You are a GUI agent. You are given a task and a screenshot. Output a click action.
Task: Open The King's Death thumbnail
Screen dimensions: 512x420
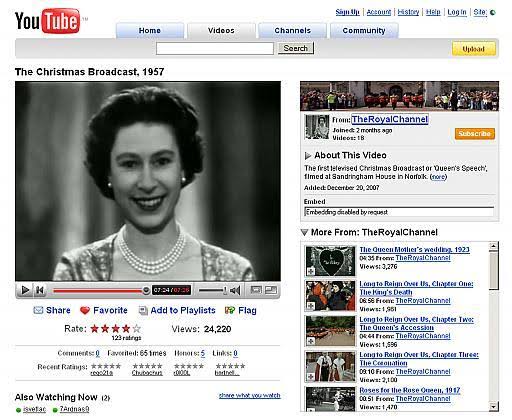330,296
